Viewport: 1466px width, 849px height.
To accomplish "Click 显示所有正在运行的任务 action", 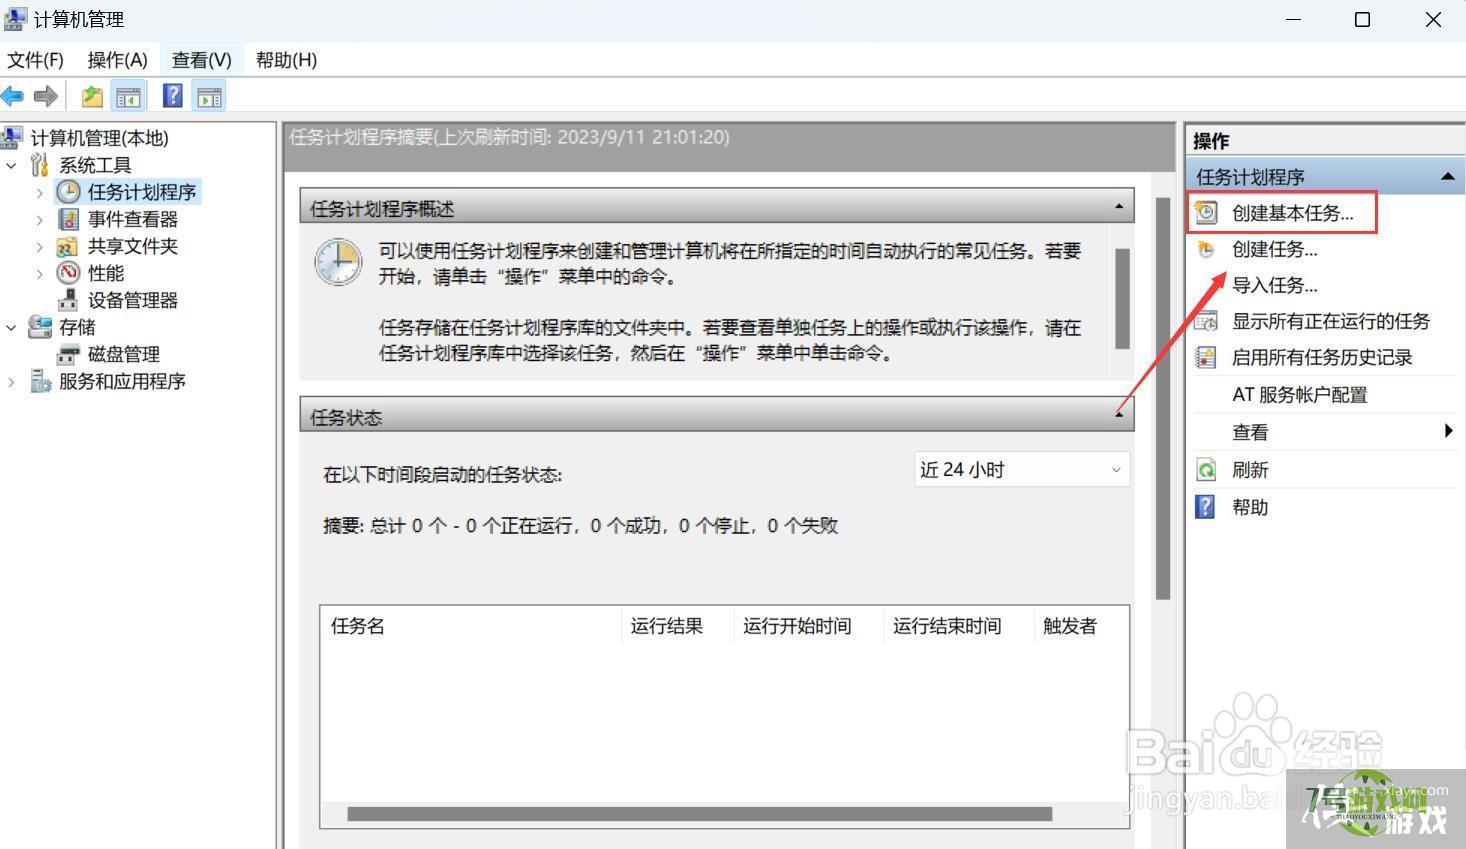I will tap(1331, 321).
